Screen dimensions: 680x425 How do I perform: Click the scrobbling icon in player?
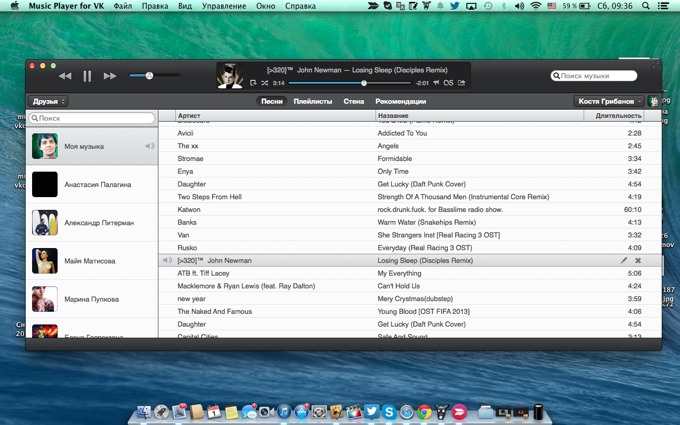point(448,83)
